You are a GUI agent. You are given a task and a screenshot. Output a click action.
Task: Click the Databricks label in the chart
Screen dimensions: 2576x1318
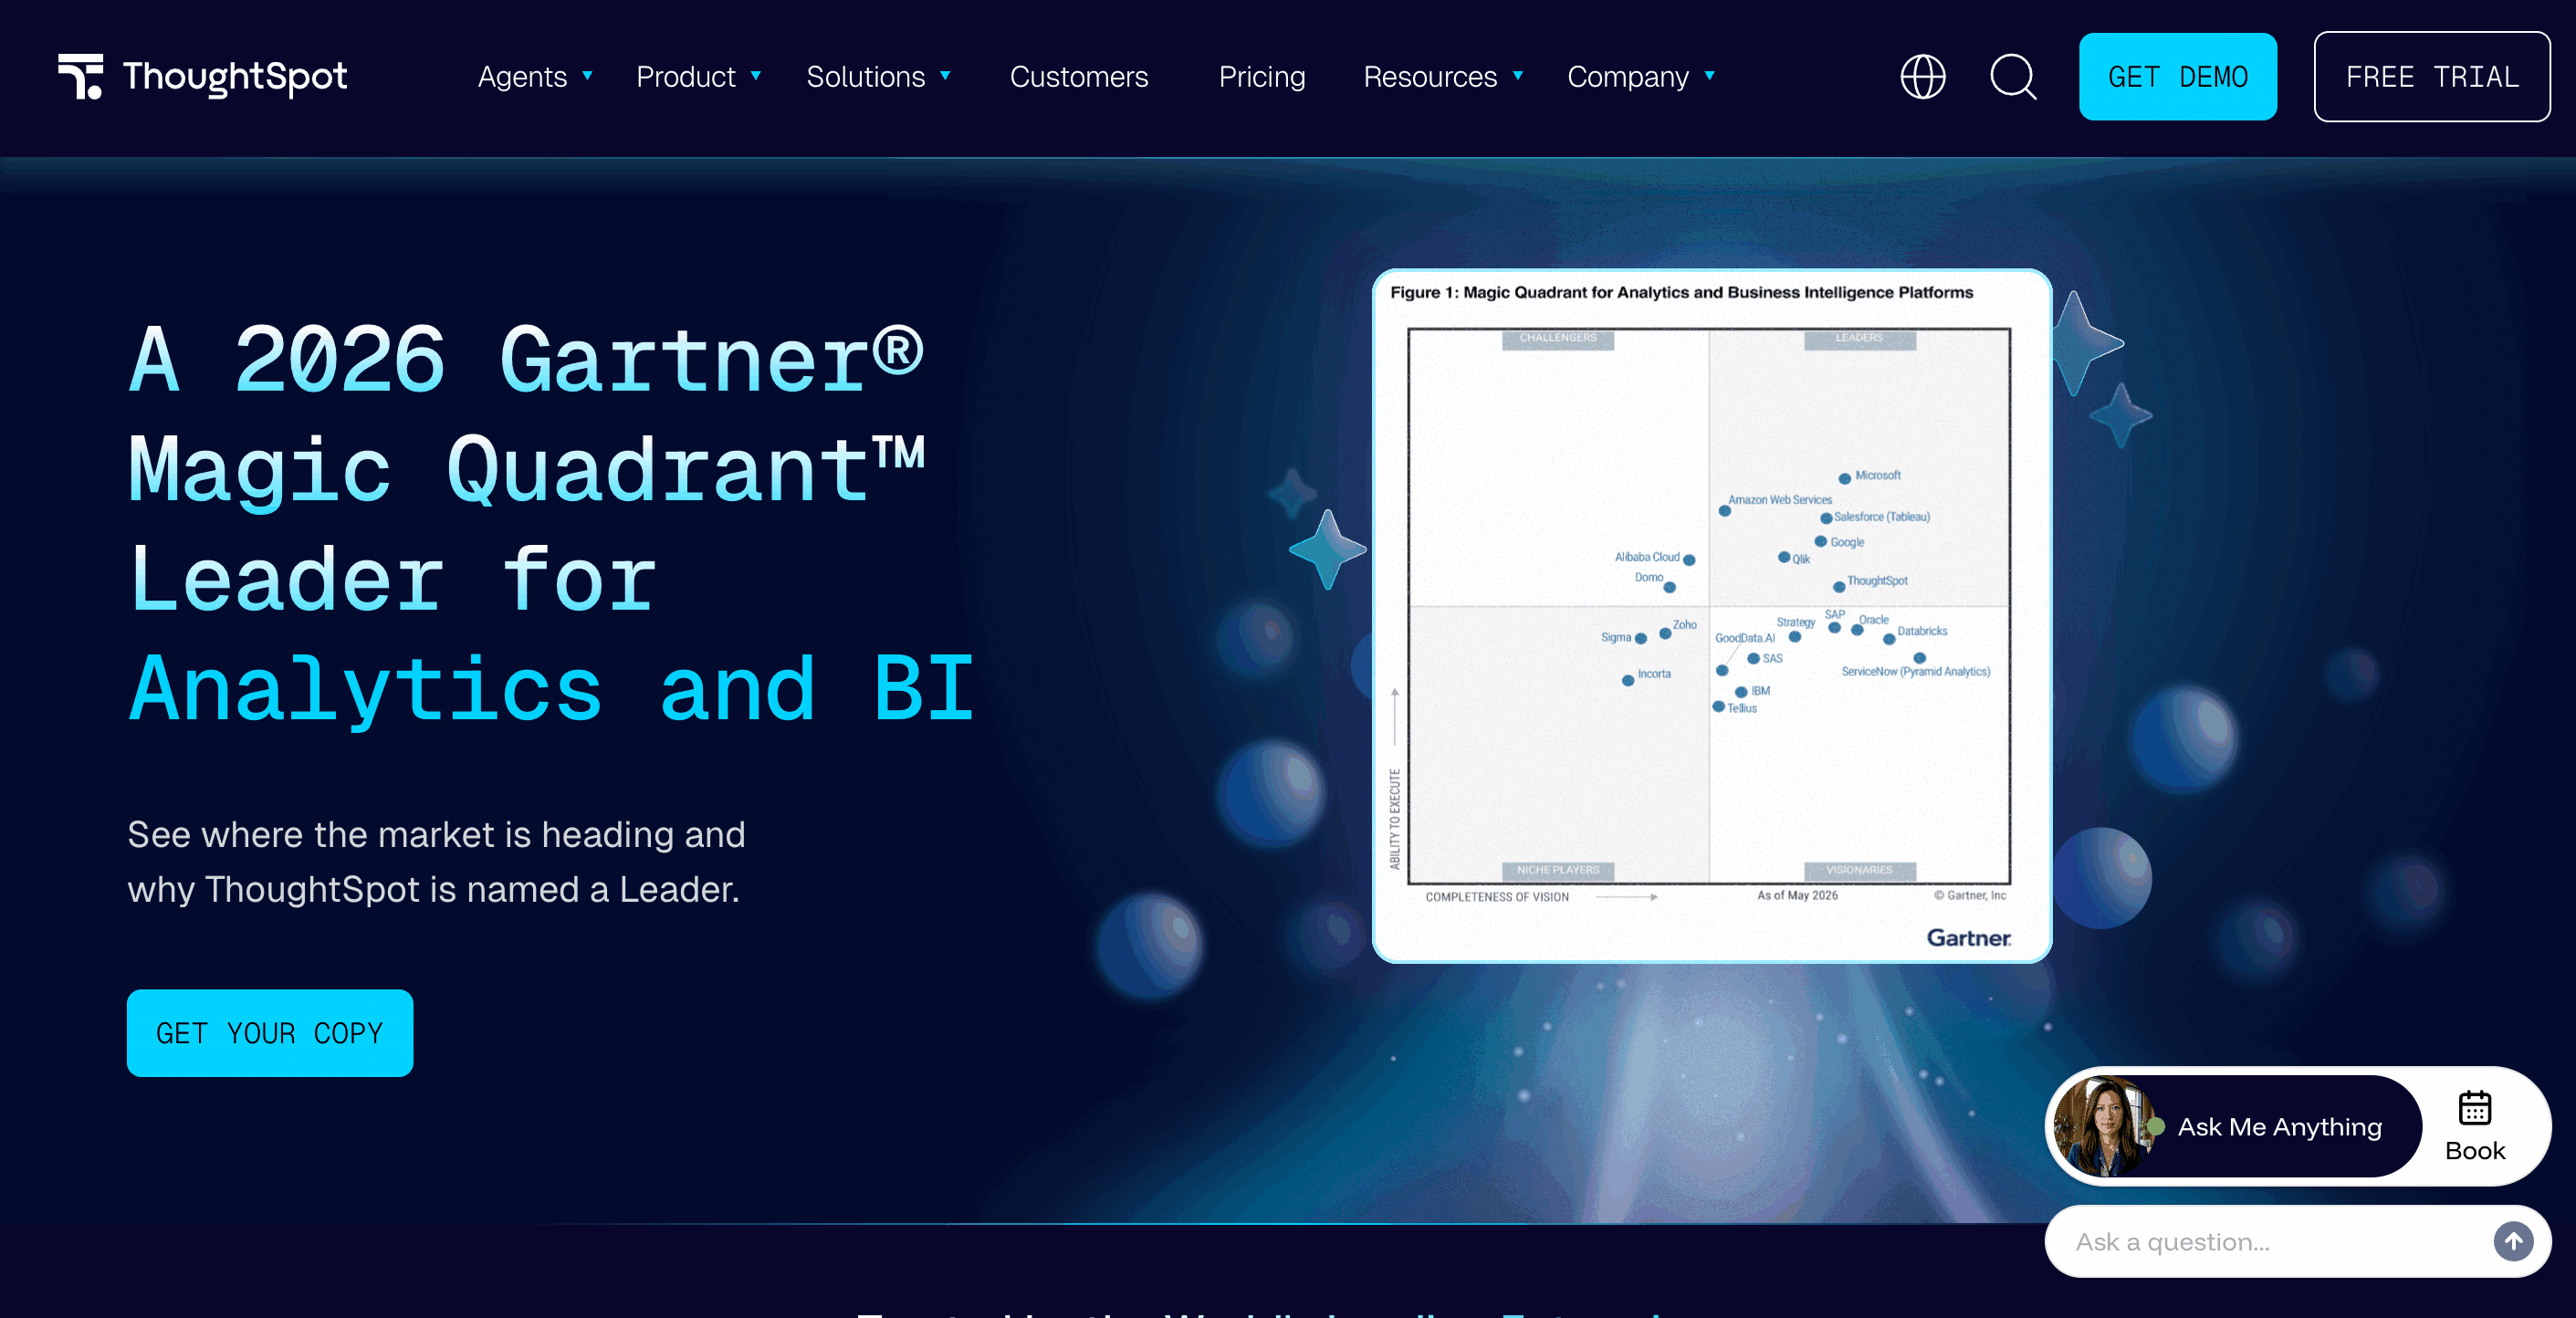[1921, 631]
